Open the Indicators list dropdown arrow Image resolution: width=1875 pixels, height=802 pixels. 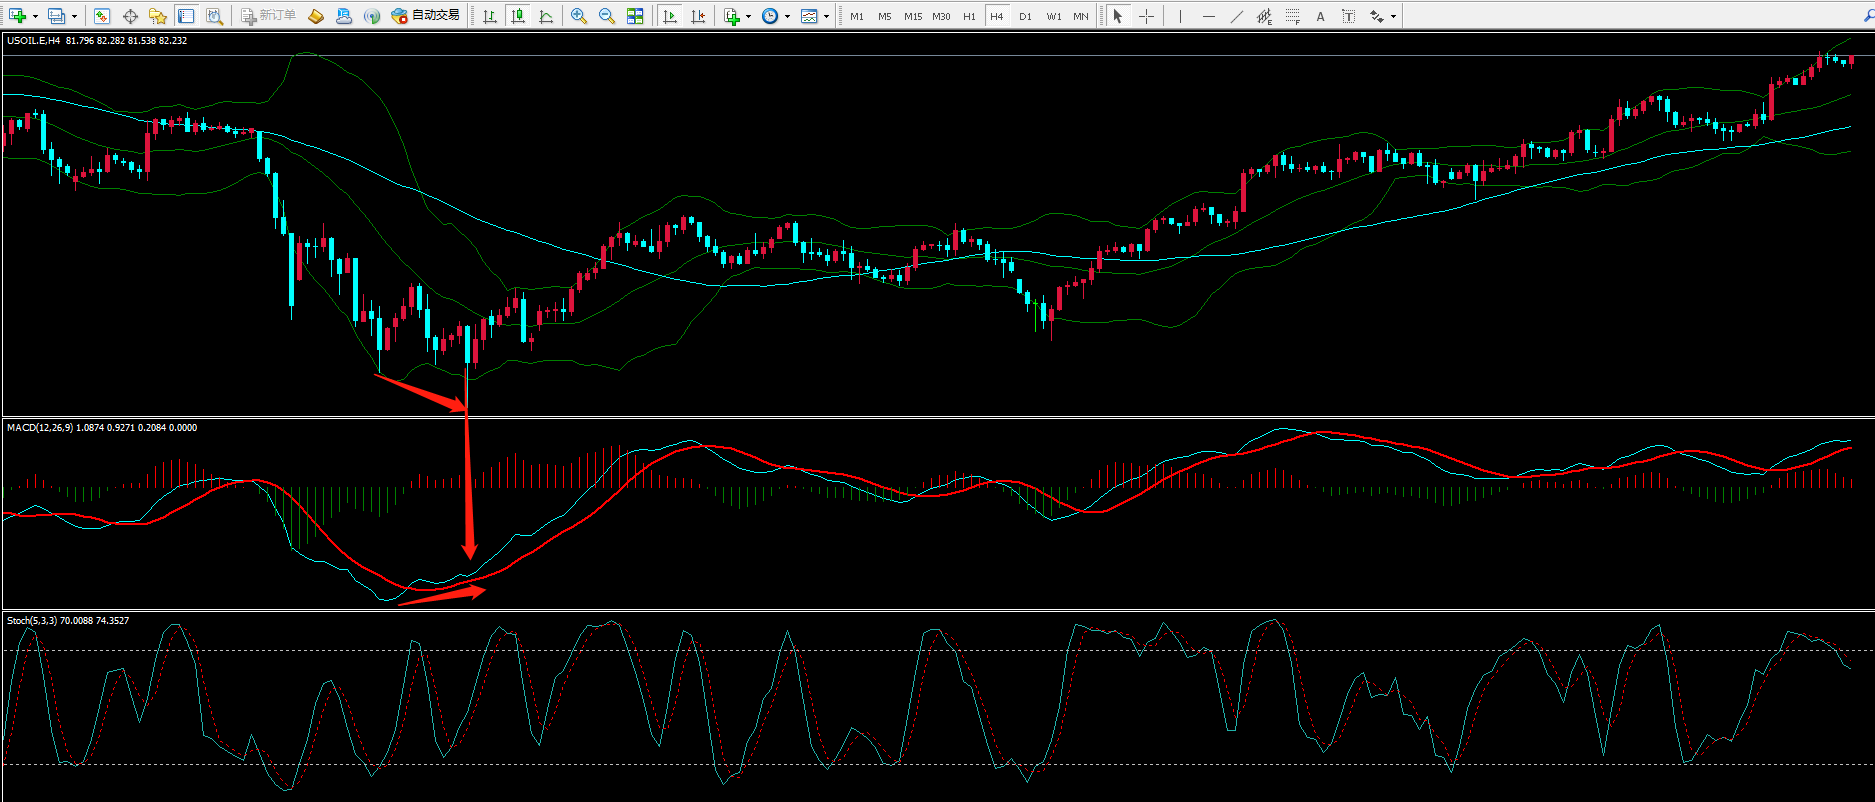coord(748,16)
